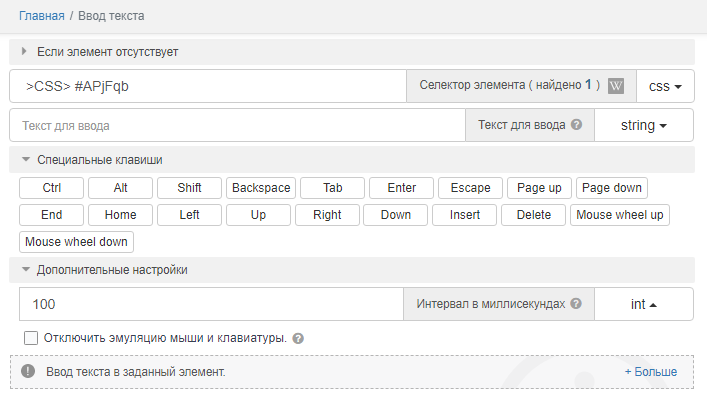Image resolution: width=707 pixels, height=396 pixels.
Task: Open the css selector type dropdown
Action: 665,86
